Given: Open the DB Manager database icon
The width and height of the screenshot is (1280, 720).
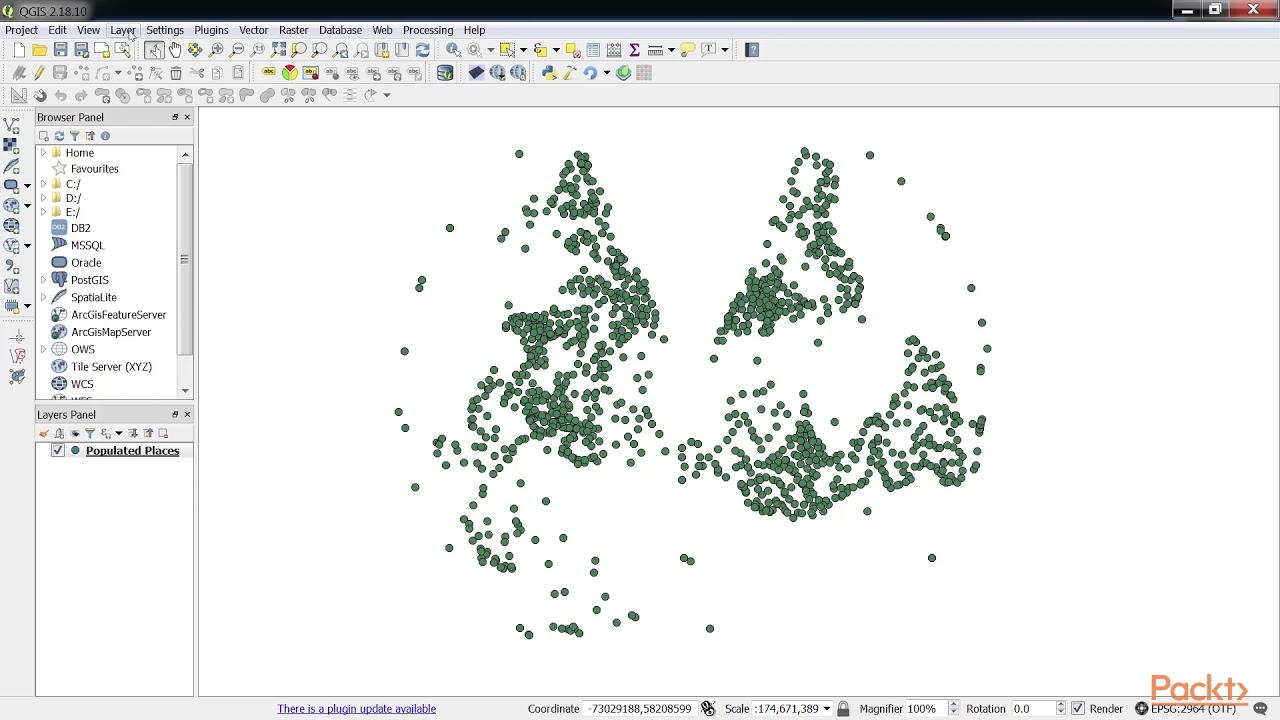Looking at the screenshot, I should [445, 73].
